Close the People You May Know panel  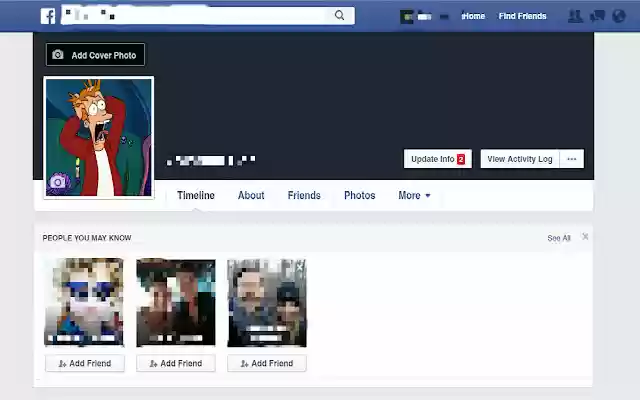[585, 237]
